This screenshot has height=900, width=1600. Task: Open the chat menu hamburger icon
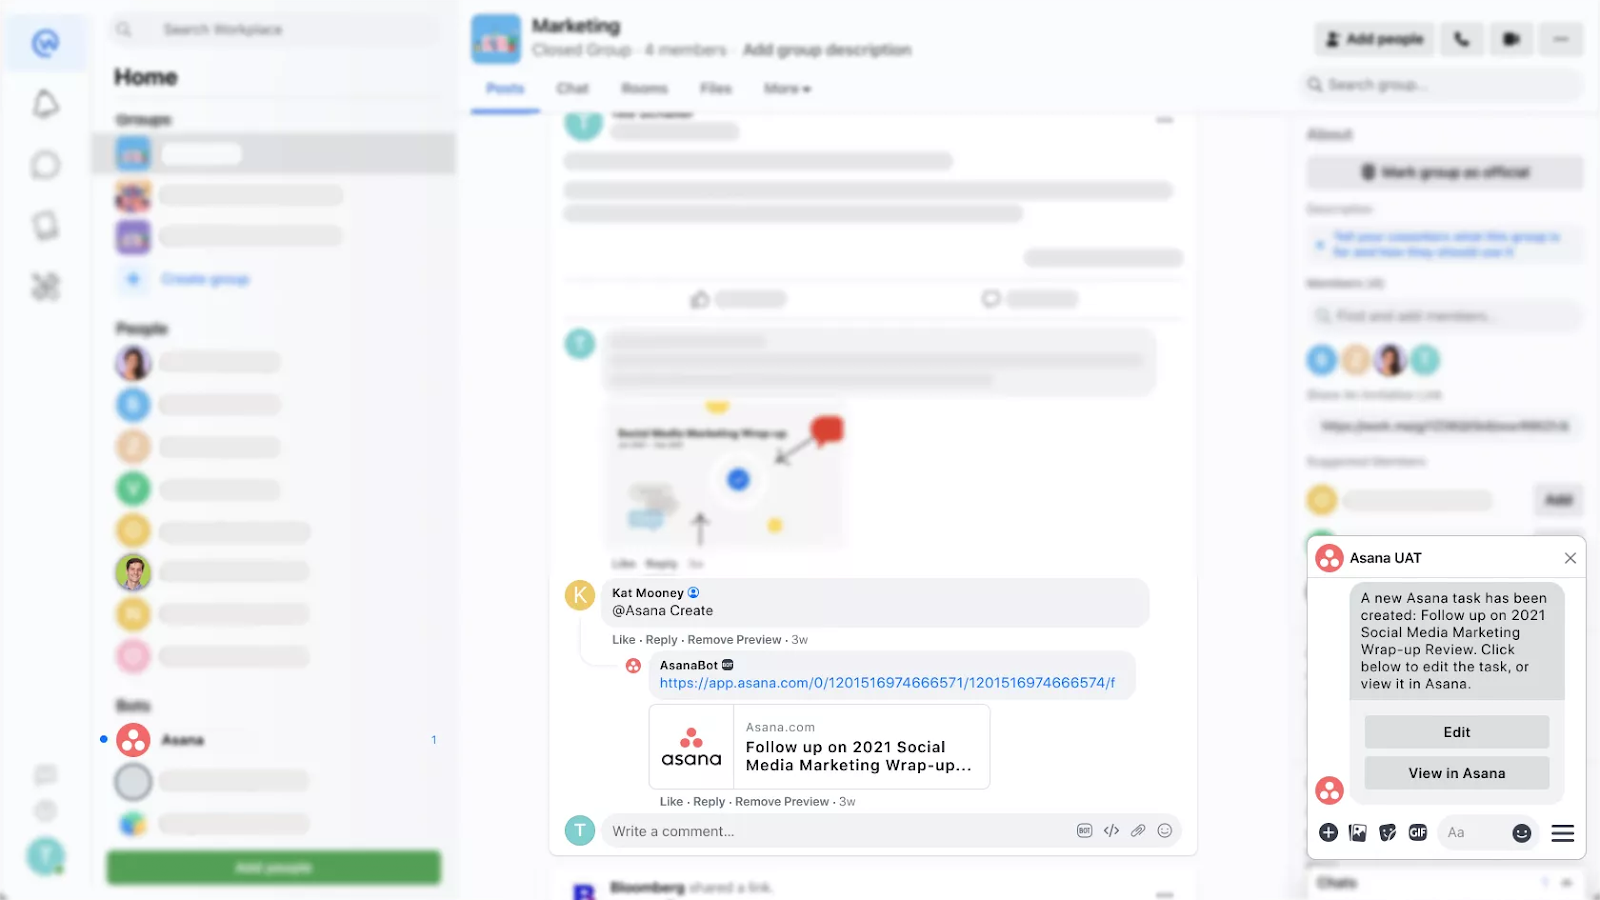pyautogui.click(x=1563, y=833)
